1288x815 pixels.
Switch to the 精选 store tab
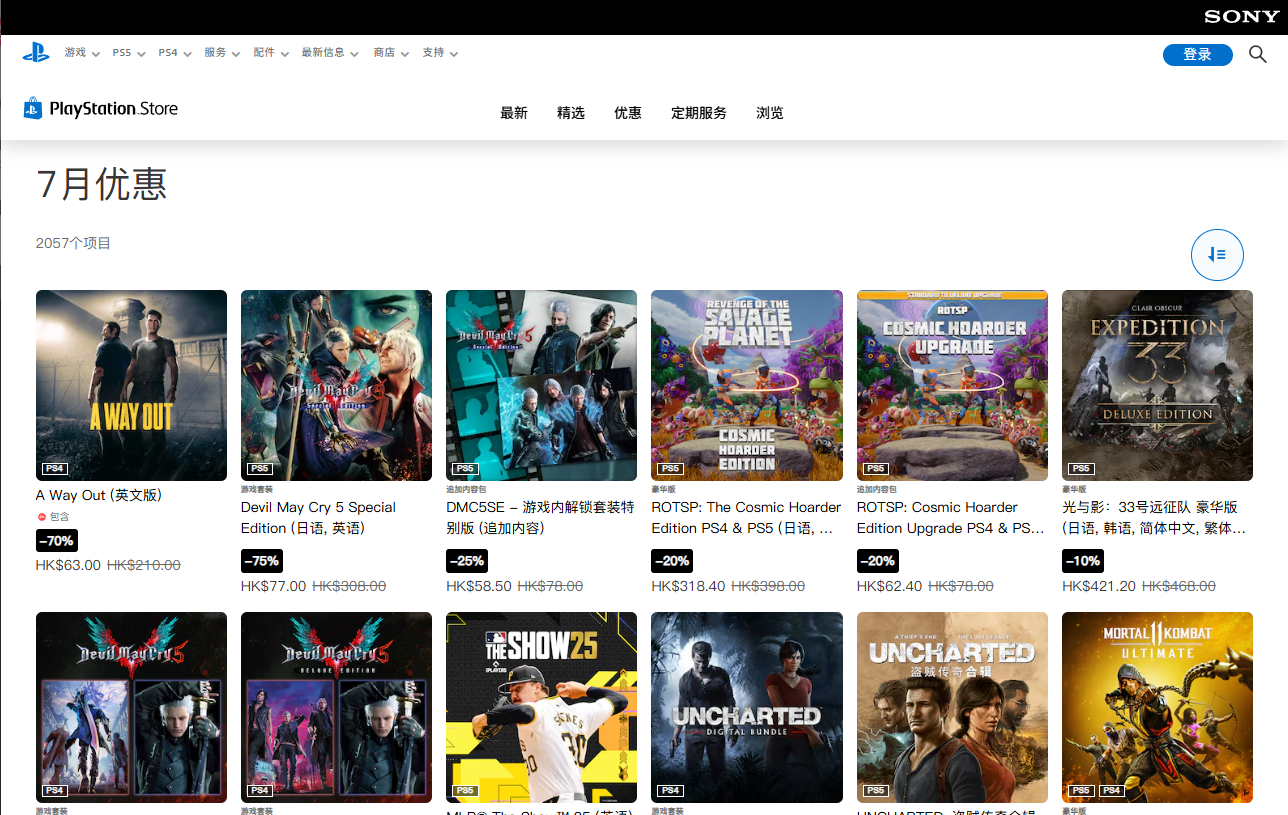(571, 113)
